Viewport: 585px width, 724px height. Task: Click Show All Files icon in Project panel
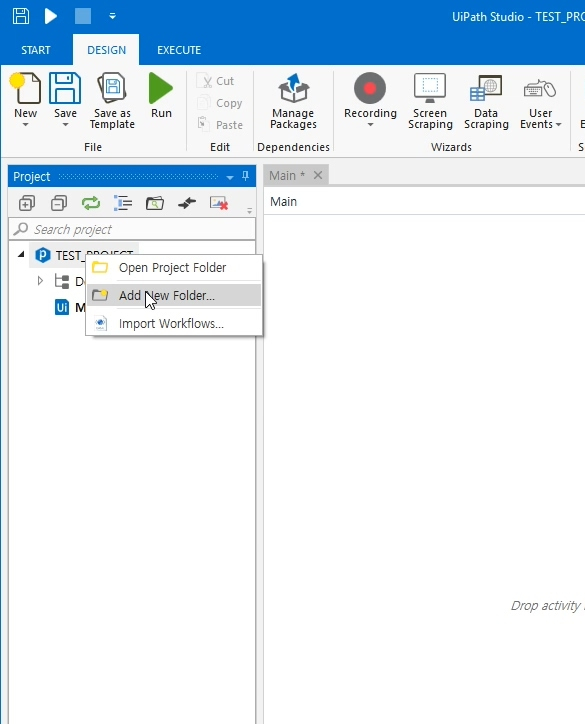pos(123,203)
